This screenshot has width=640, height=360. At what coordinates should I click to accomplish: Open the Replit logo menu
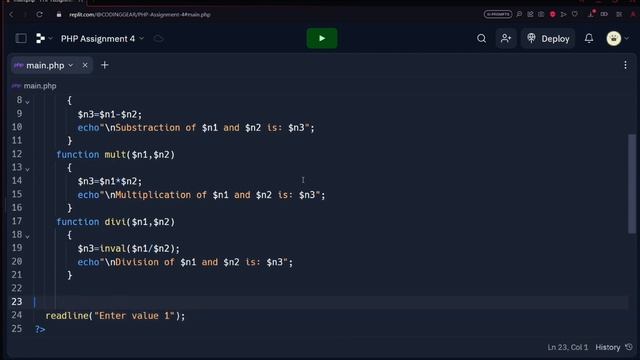tap(40, 38)
